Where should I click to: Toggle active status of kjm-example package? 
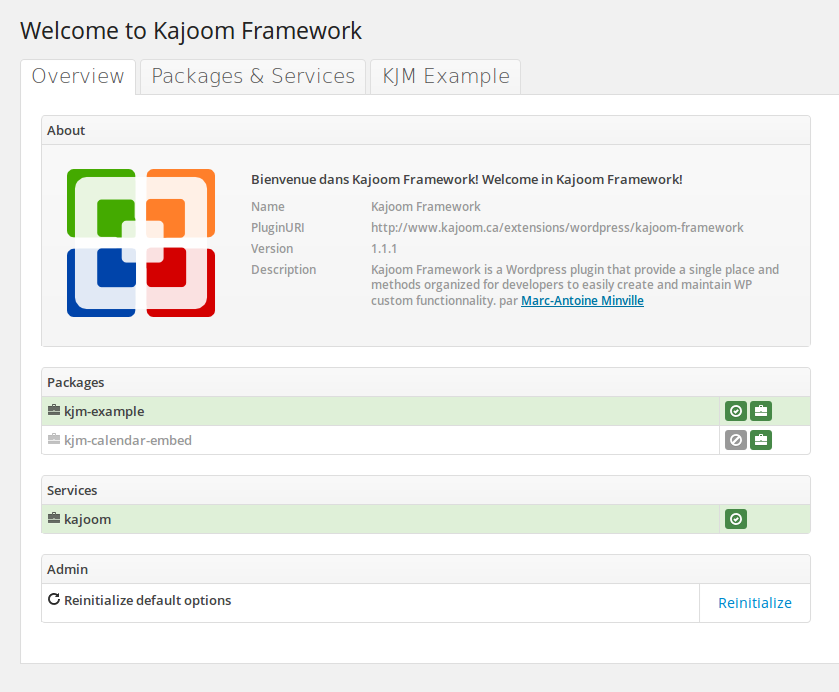click(736, 411)
